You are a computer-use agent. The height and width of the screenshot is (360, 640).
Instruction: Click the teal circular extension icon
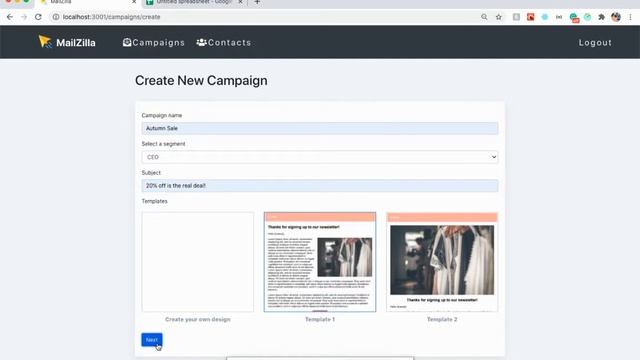pyautogui.click(x=587, y=17)
